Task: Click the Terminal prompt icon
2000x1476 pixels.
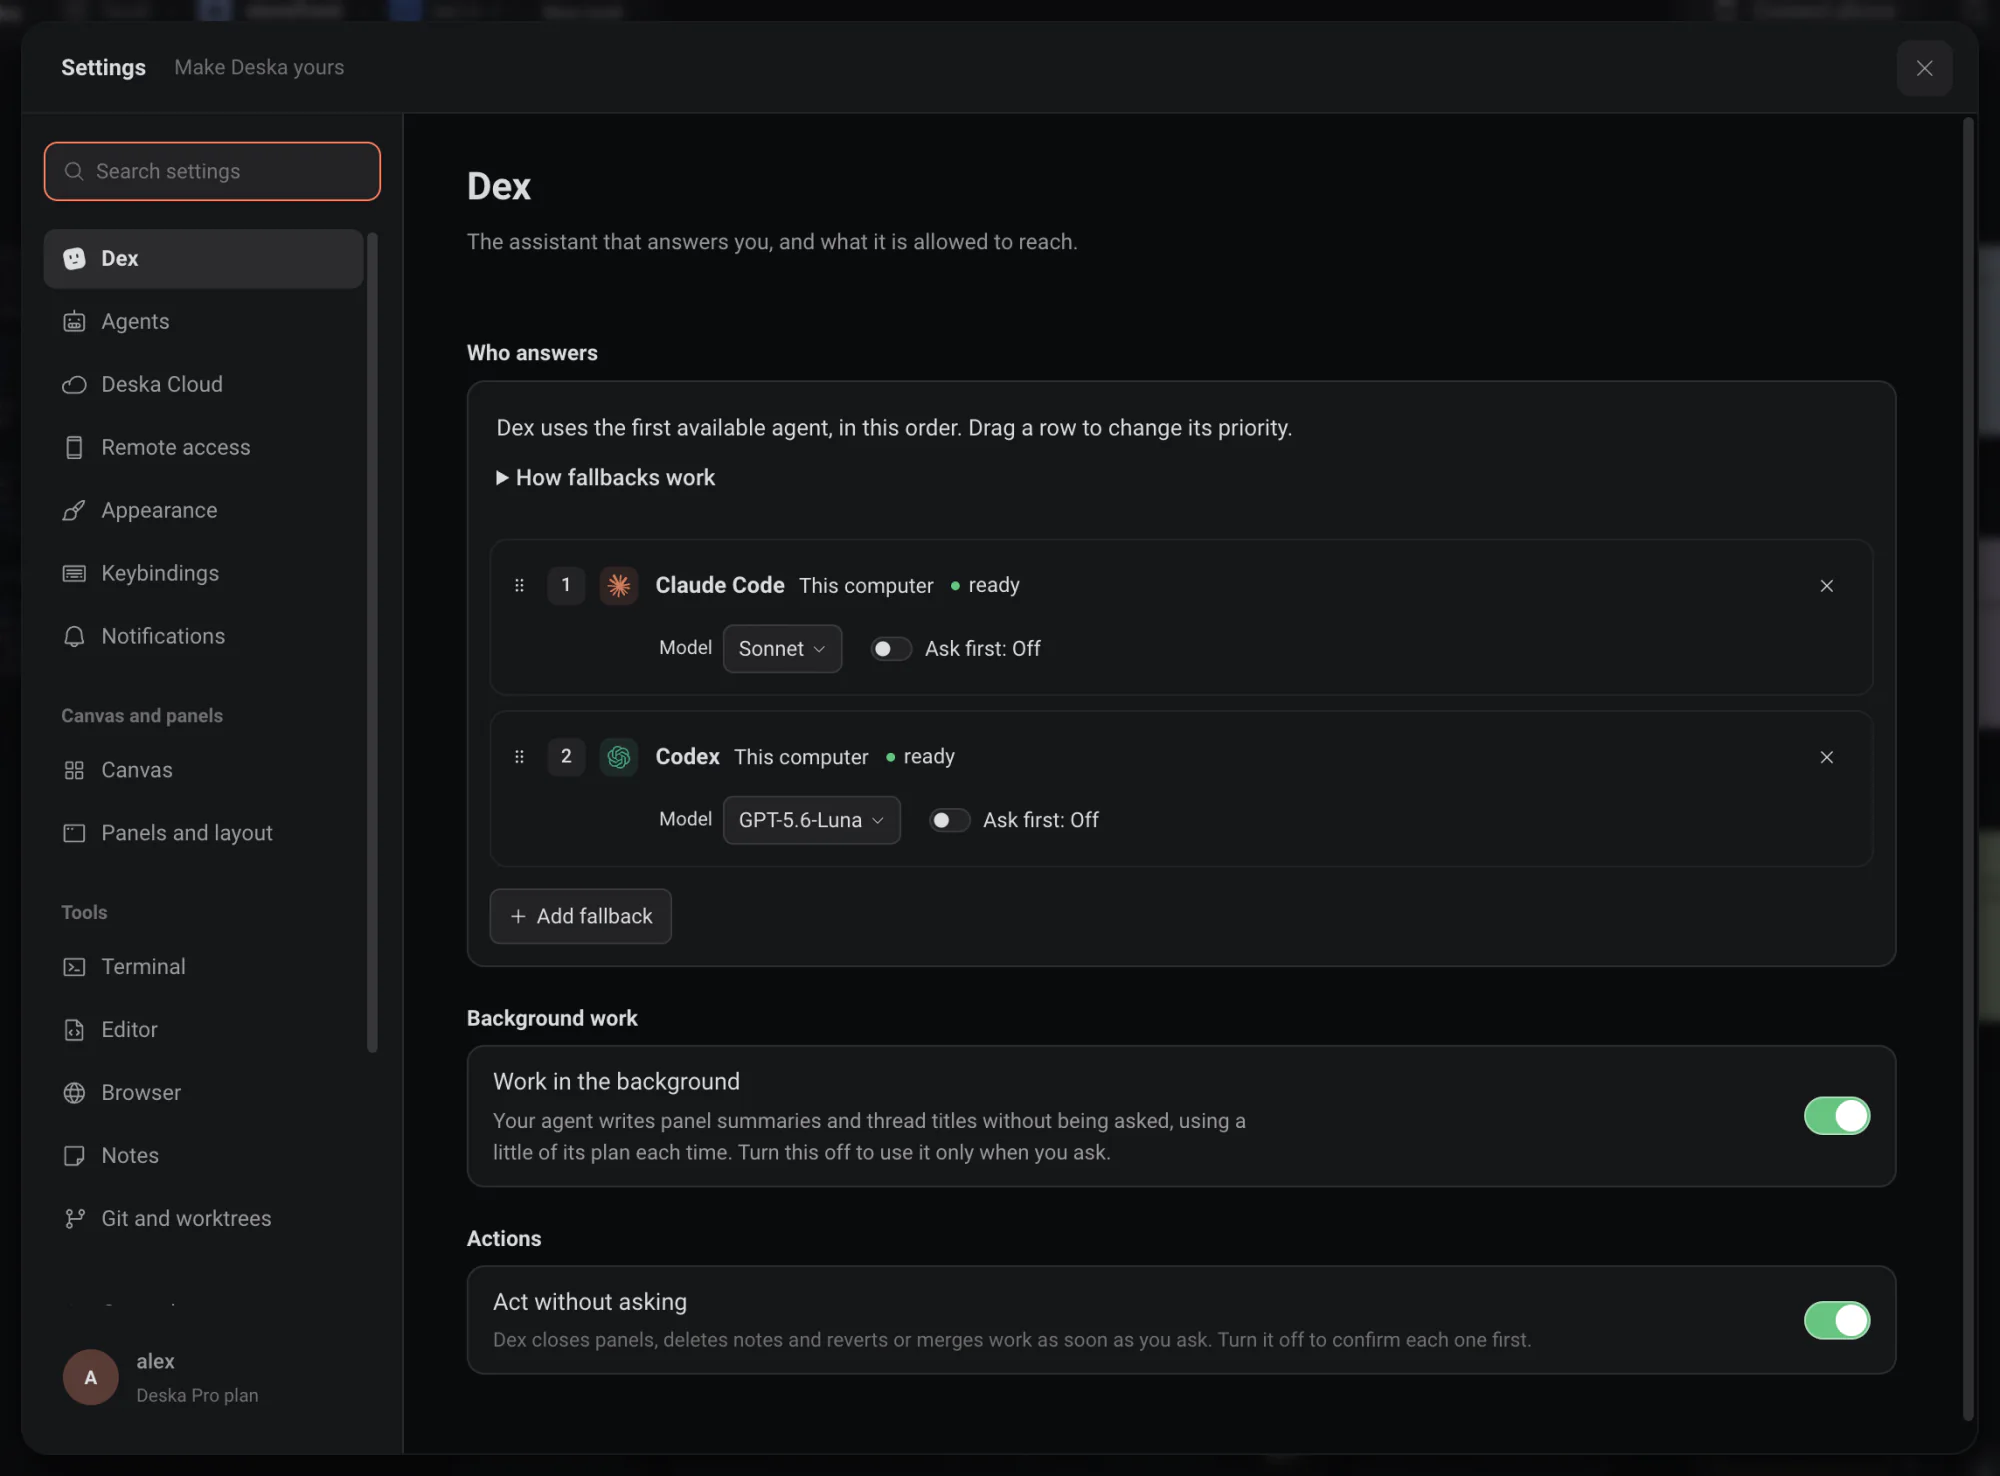Action: [x=74, y=967]
